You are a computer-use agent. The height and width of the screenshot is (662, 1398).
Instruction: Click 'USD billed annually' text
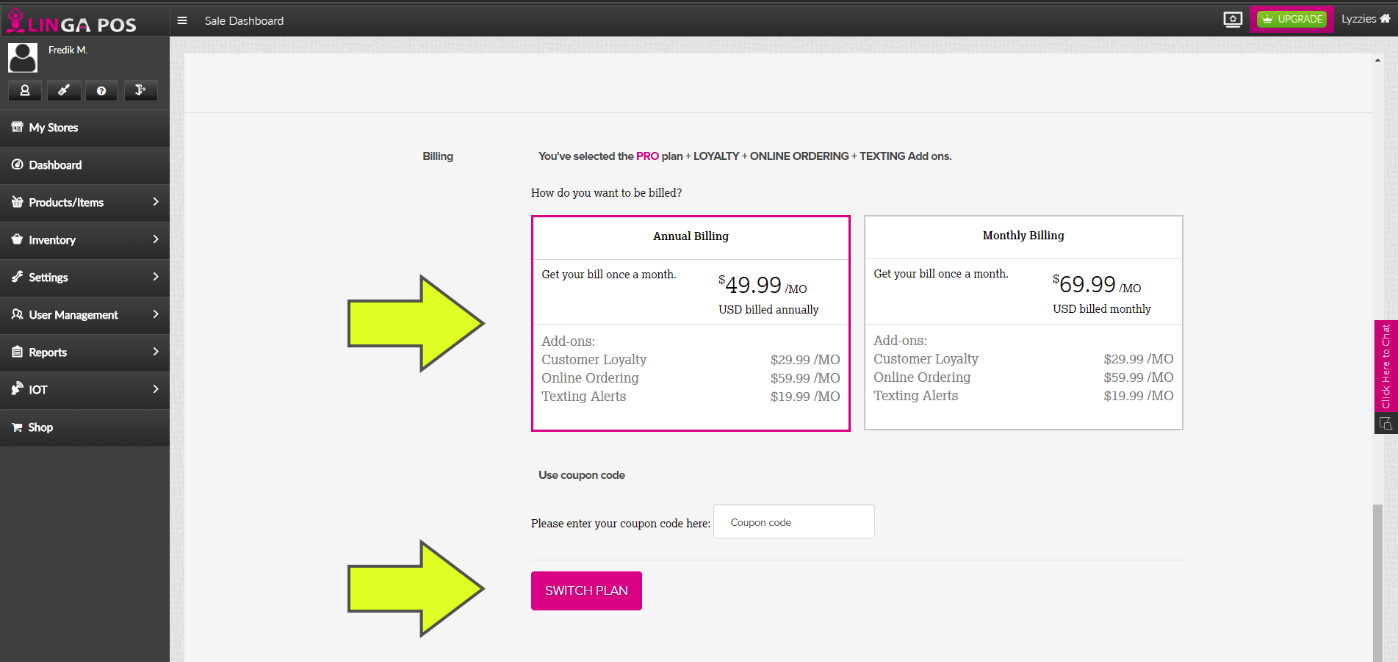[769, 310]
